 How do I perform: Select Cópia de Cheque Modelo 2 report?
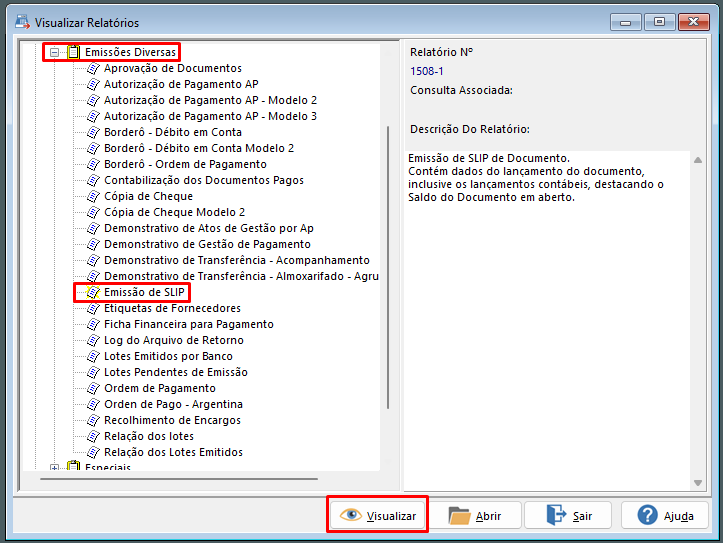click(x=175, y=212)
